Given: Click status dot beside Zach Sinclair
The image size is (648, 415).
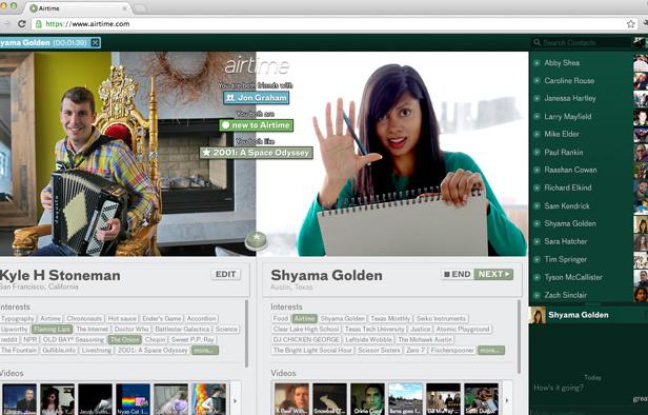Looking at the screenshot, I should pyautogui.click(x=536, y=295).
